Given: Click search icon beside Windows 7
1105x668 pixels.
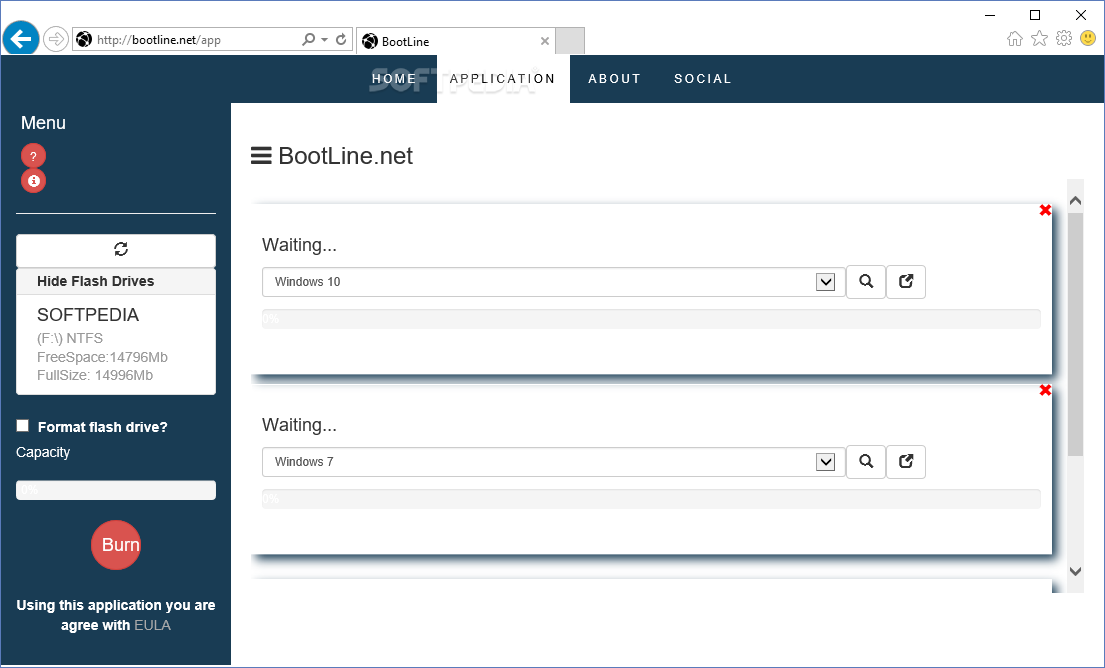Looking at the screenshot, I should (866, 462).
